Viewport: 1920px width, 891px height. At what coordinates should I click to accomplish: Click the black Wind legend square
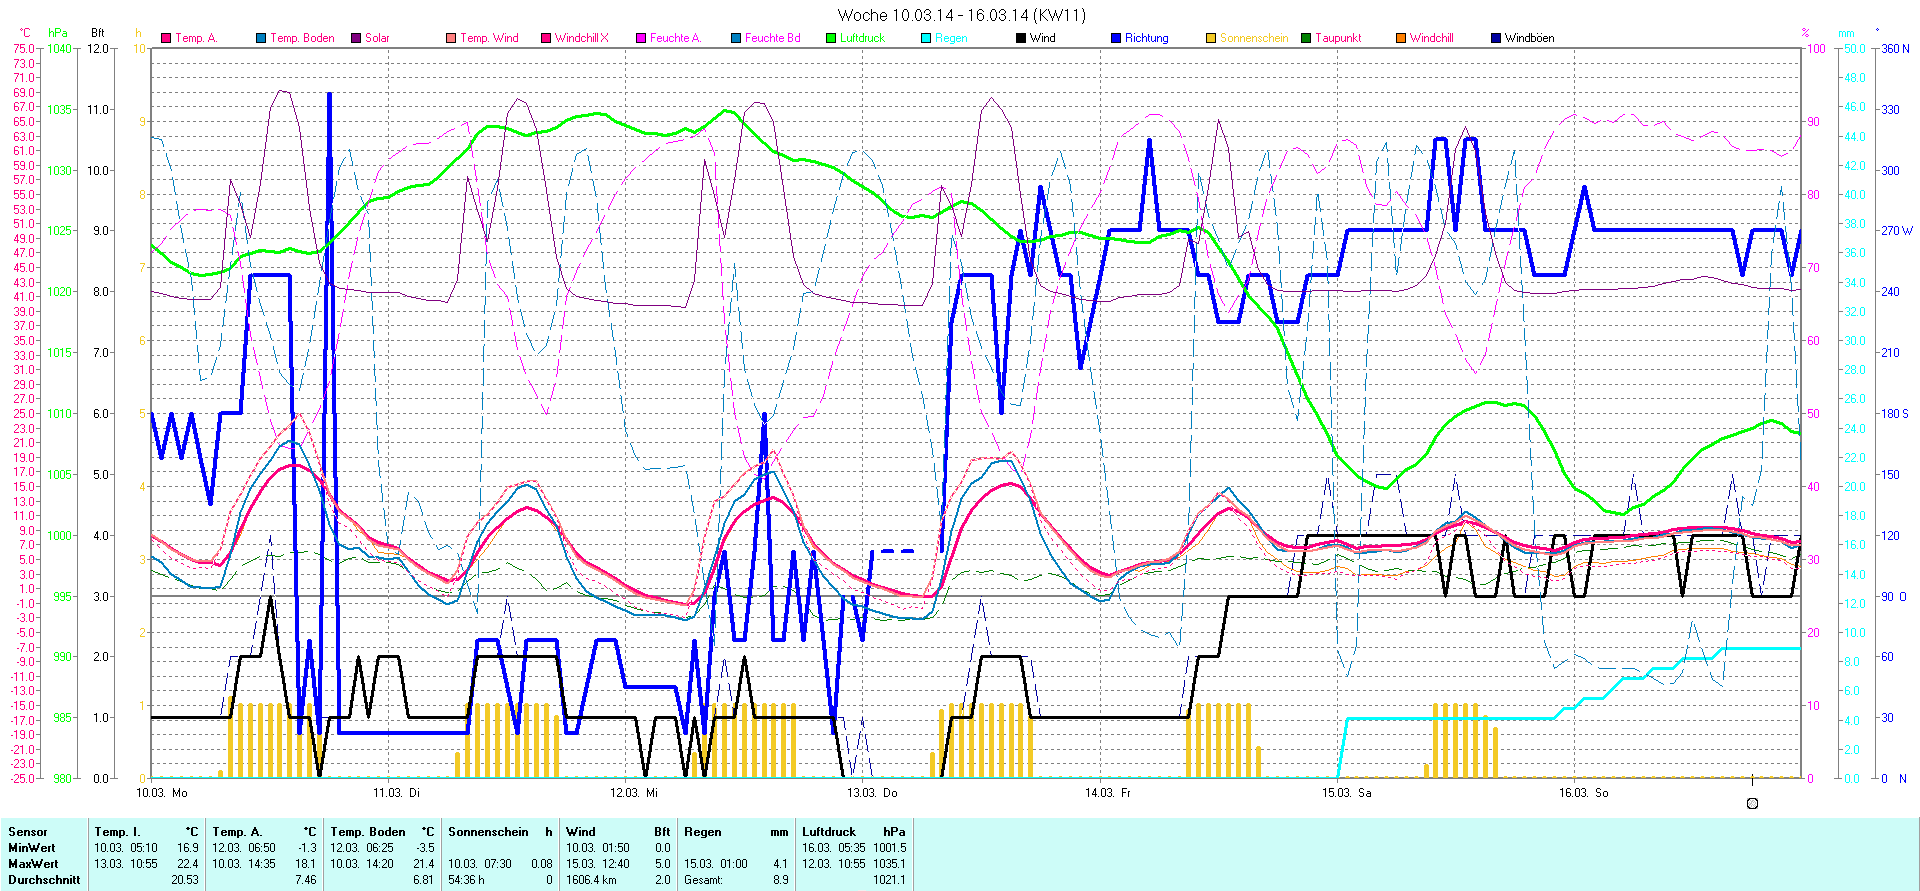(x=1021, y=38)
